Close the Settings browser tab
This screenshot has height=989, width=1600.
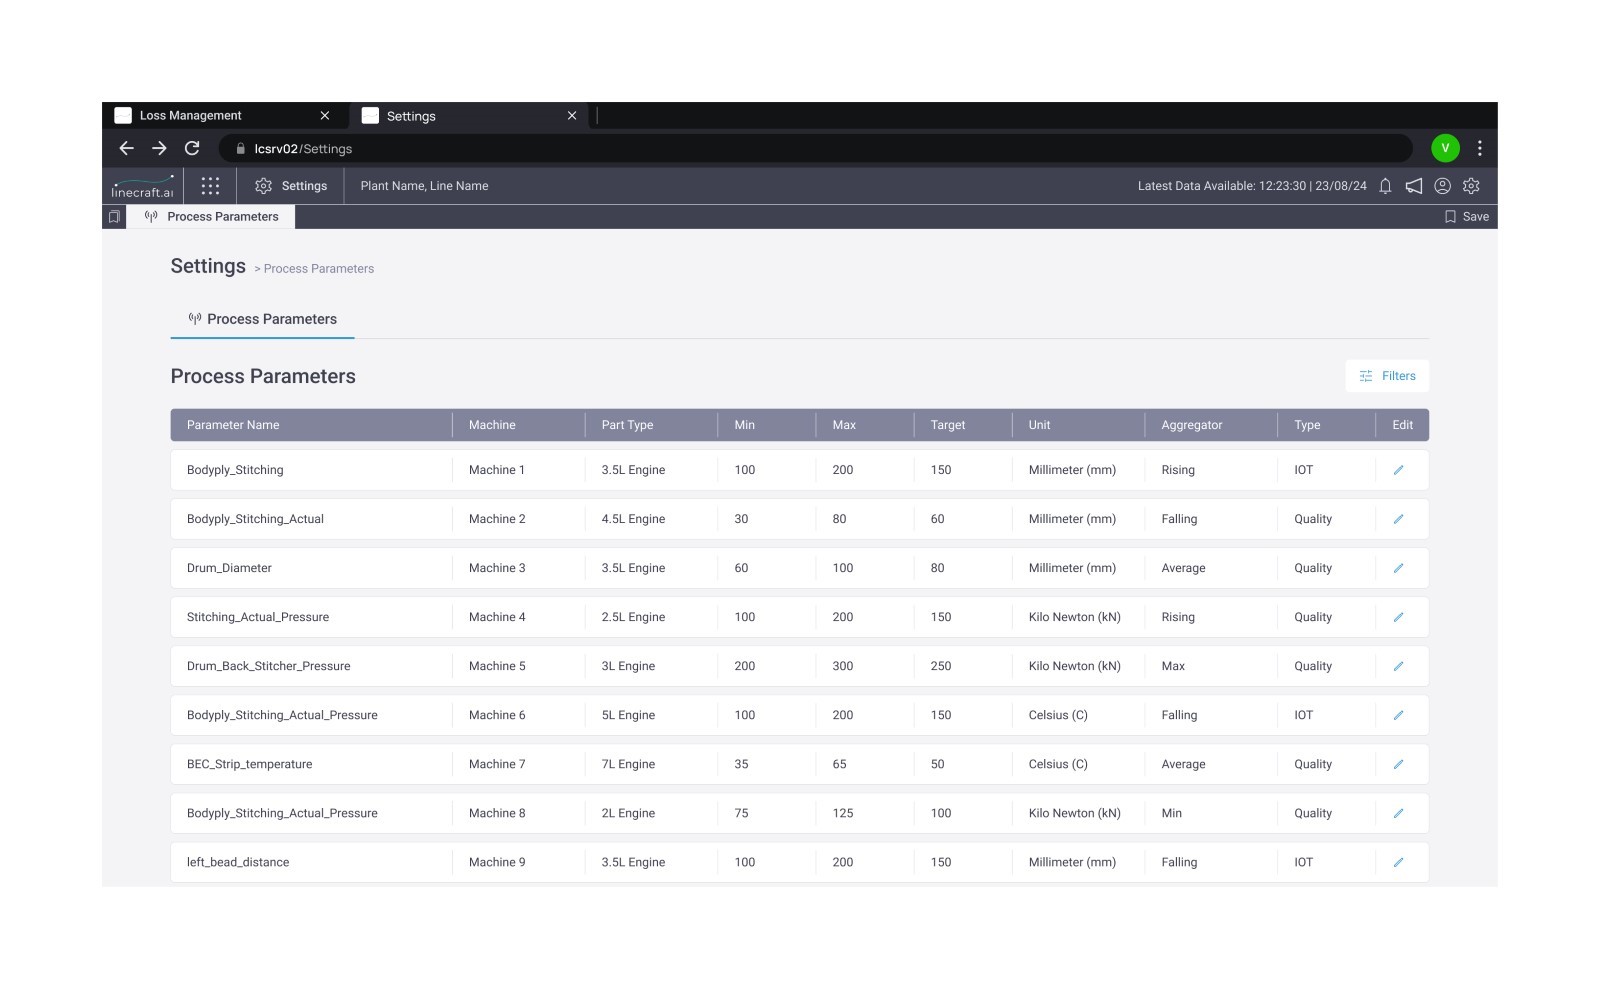(x=572, y=115)
